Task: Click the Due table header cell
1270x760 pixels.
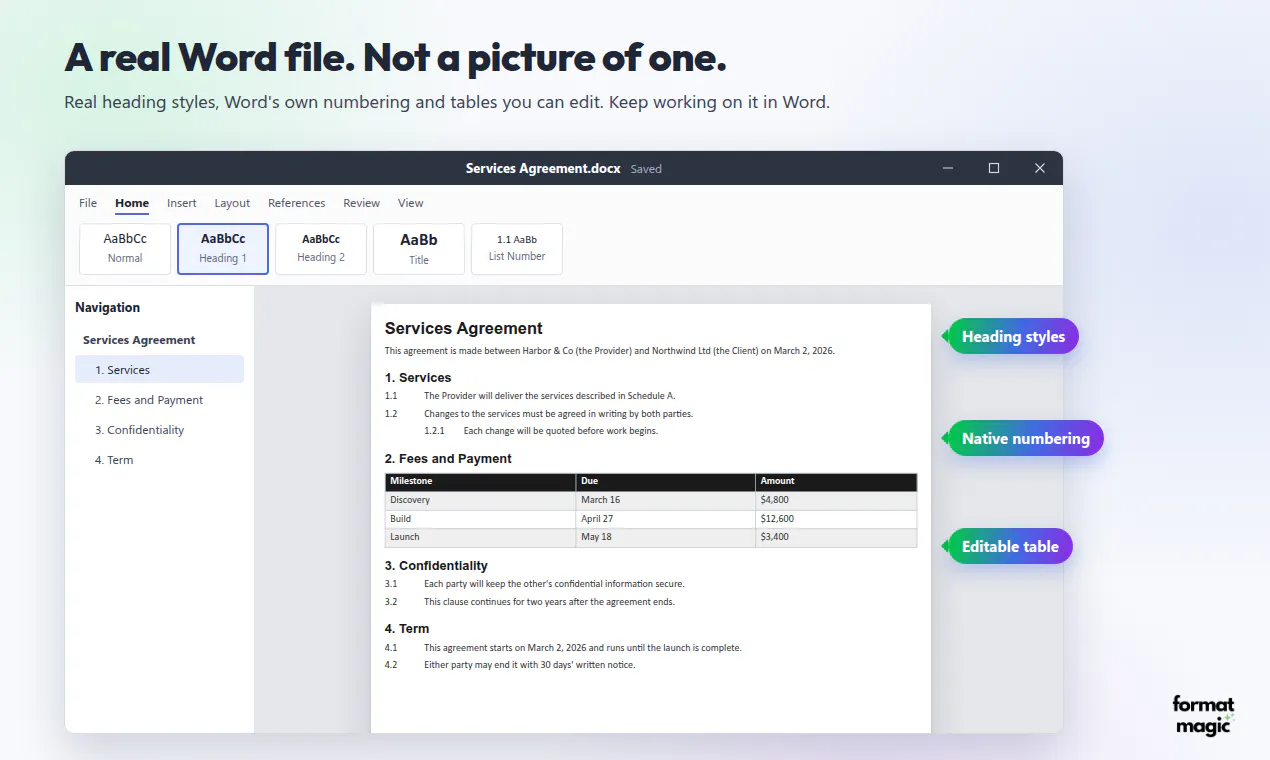Action: 666,482
